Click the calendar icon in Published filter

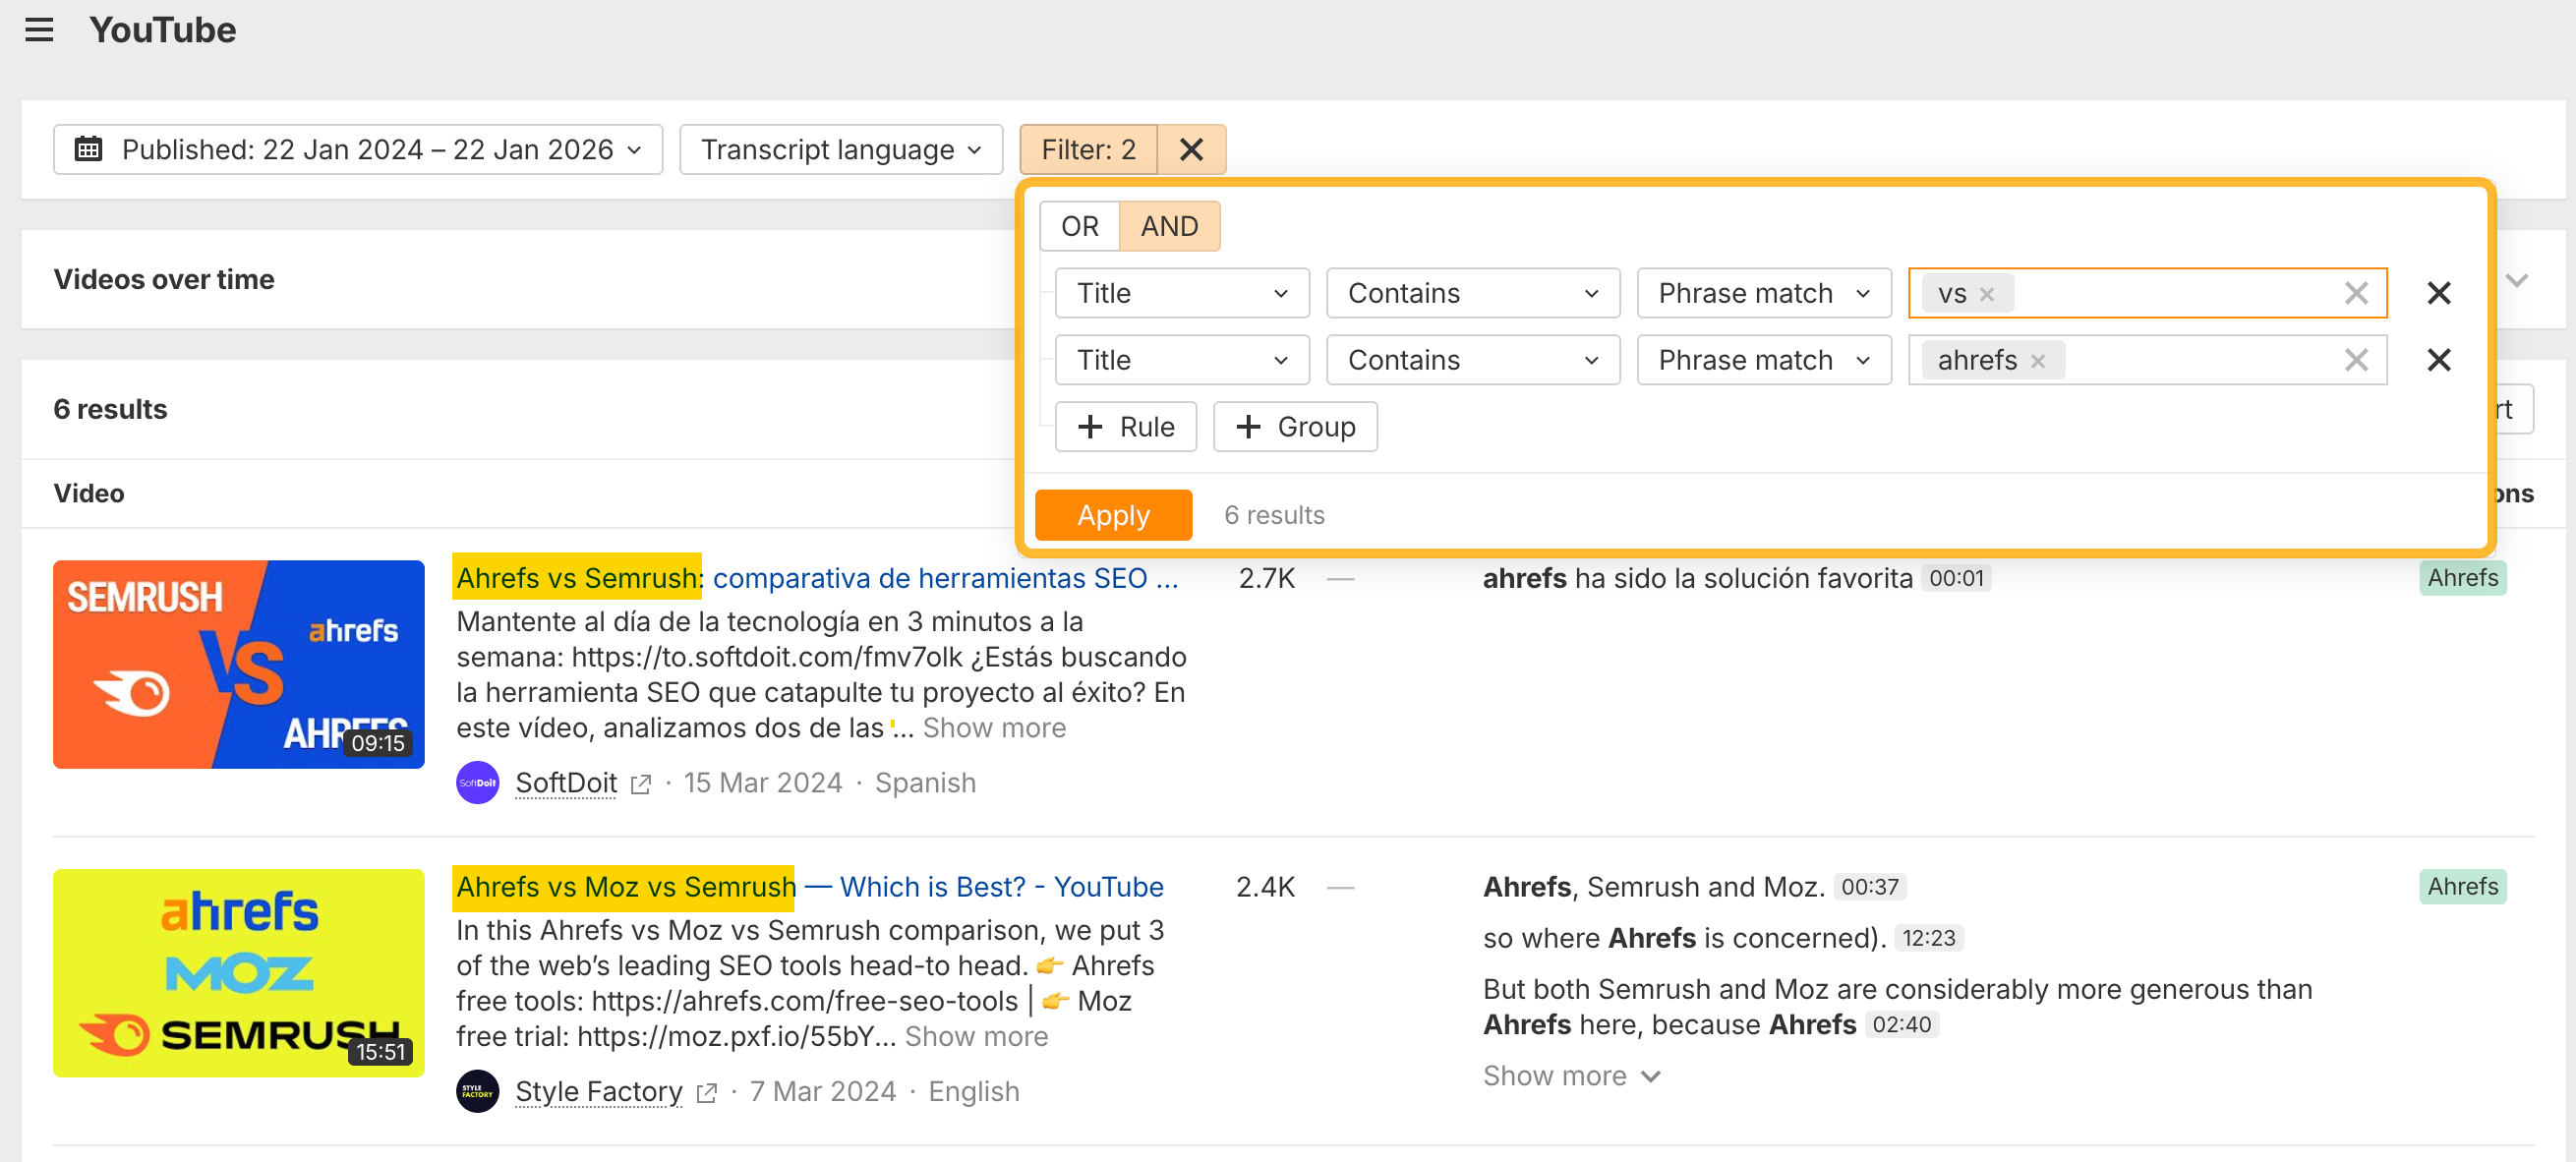coord(89,149)
